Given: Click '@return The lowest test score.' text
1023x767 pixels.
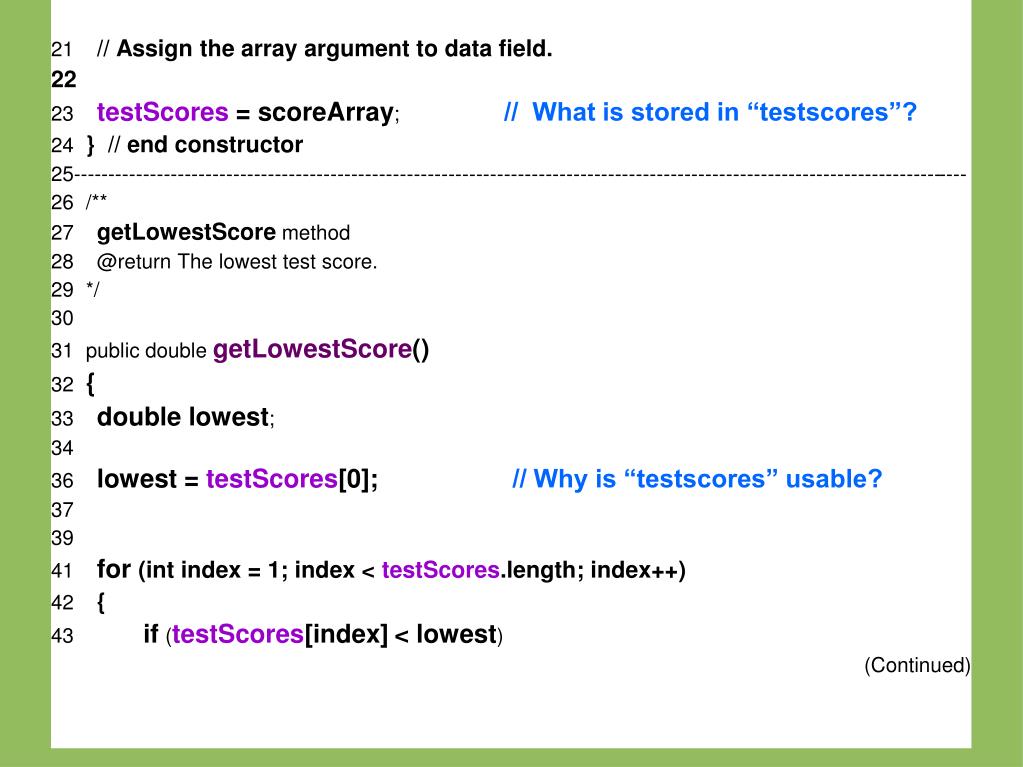Looking at the screenshot, I should (237, 262).
